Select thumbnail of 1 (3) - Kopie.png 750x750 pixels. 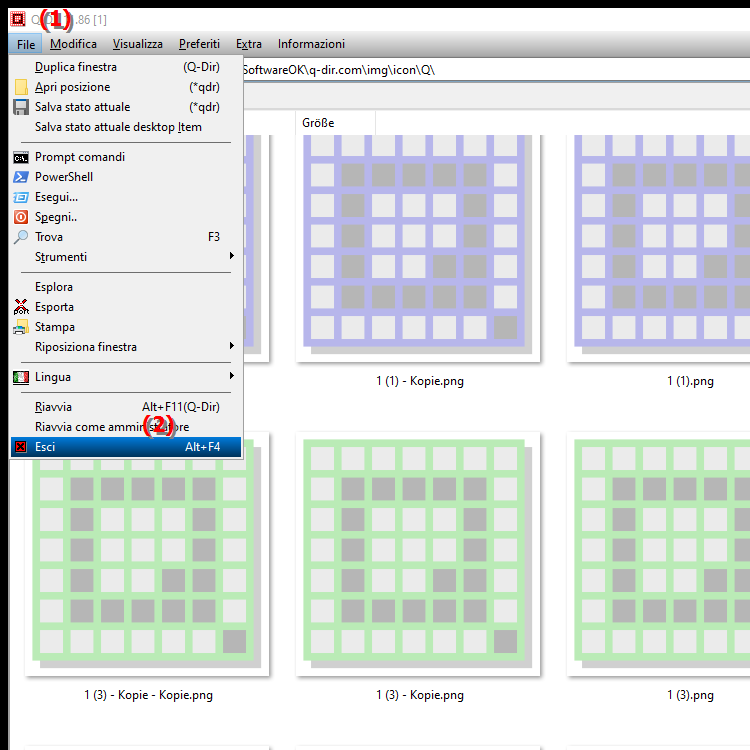[x=418, y=554]
